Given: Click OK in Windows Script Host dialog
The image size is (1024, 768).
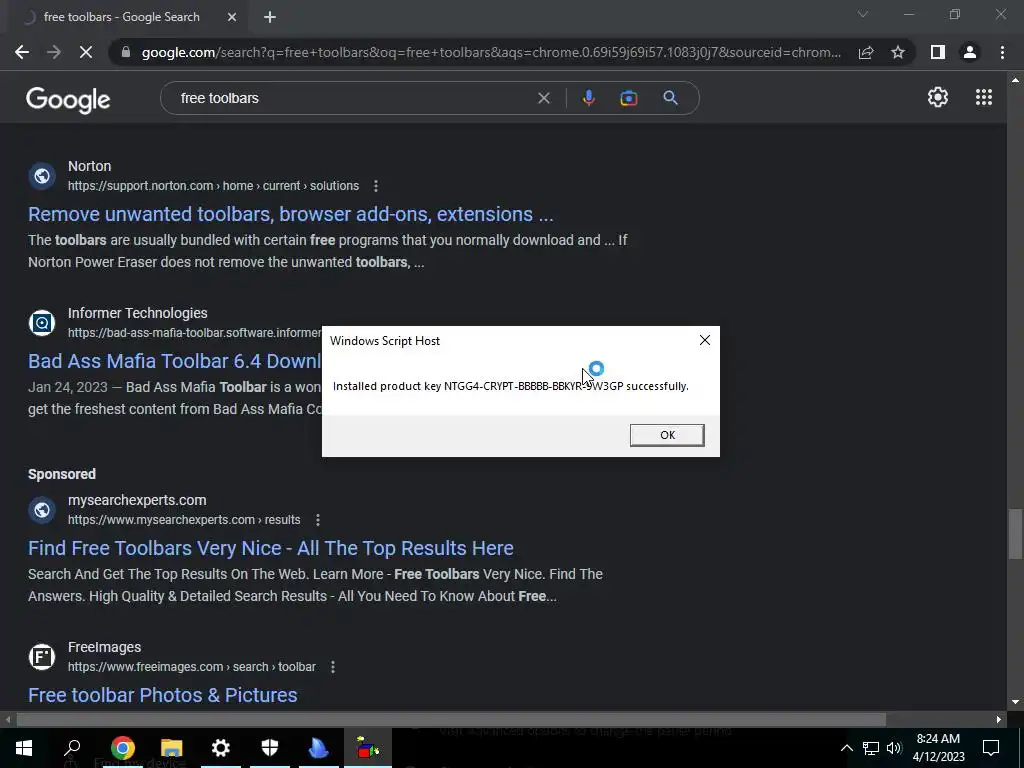Looking at the screenshot, I should [x=667, y=435].
